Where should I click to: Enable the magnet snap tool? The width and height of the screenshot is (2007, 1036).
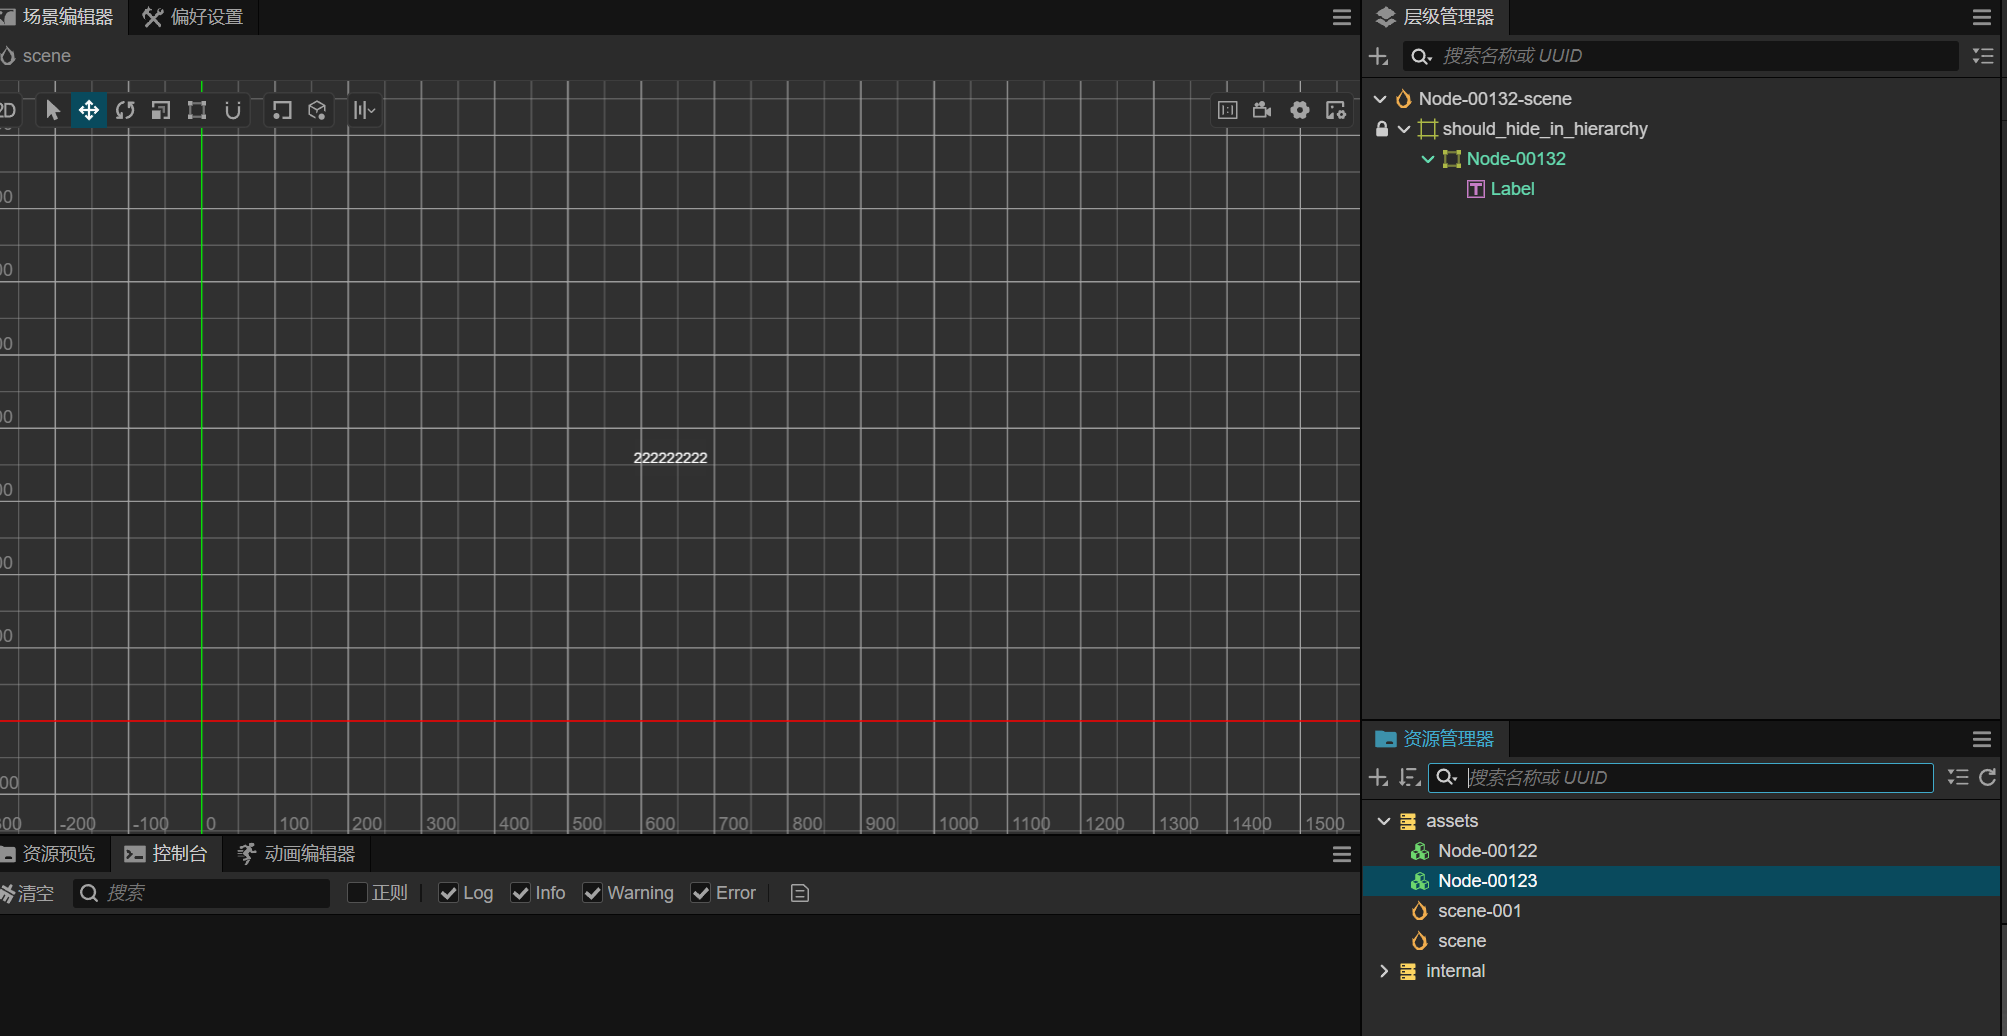click(233, 110)
